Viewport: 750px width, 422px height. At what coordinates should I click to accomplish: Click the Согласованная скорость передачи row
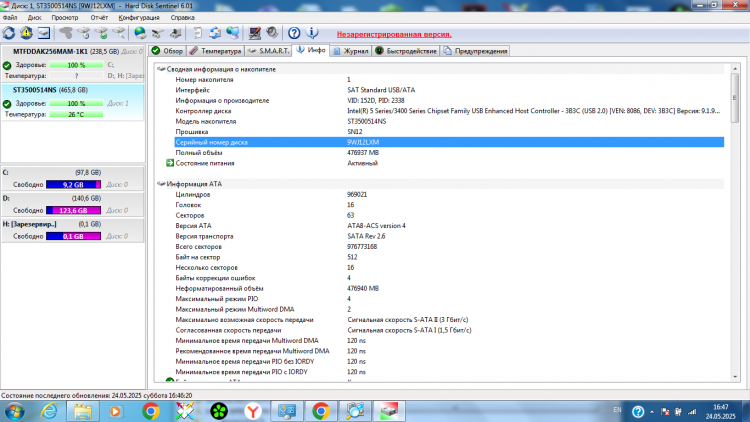click(449, 330)
